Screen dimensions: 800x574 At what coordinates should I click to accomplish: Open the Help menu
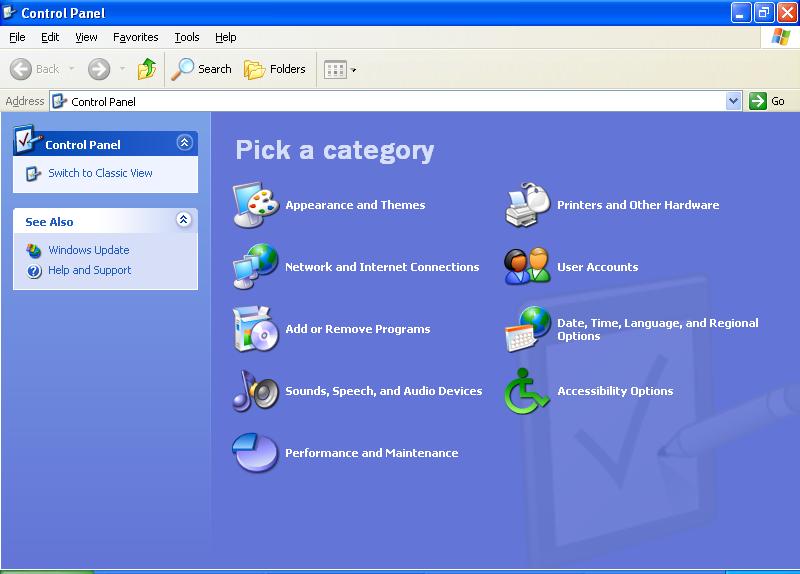pos(226,37)
